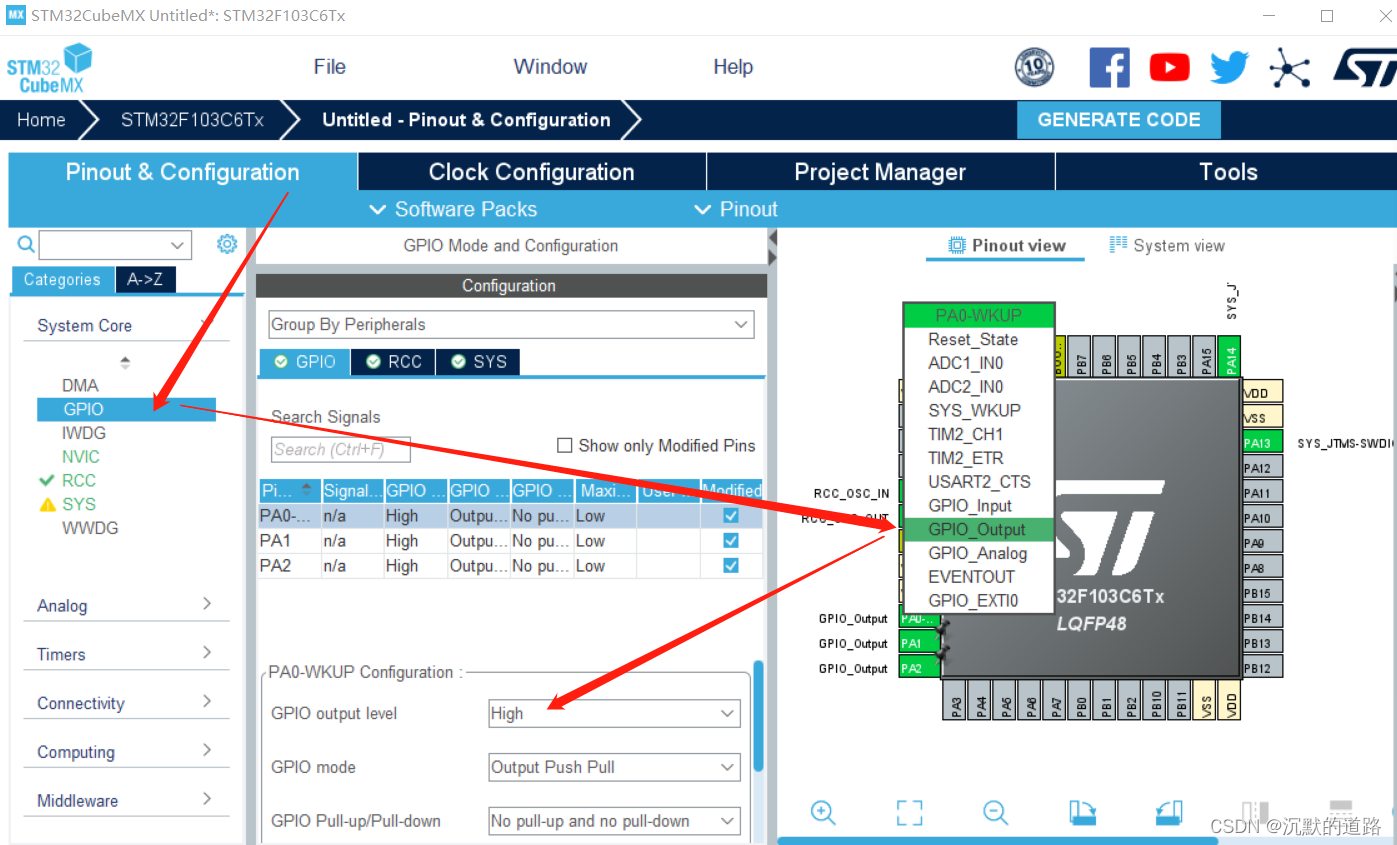
Task: Open the GPIO output level dropdown
Action: tap(614, 713)
